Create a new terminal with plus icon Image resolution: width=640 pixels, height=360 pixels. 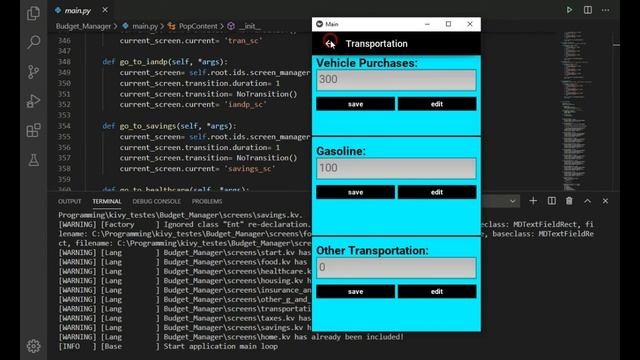533,201
